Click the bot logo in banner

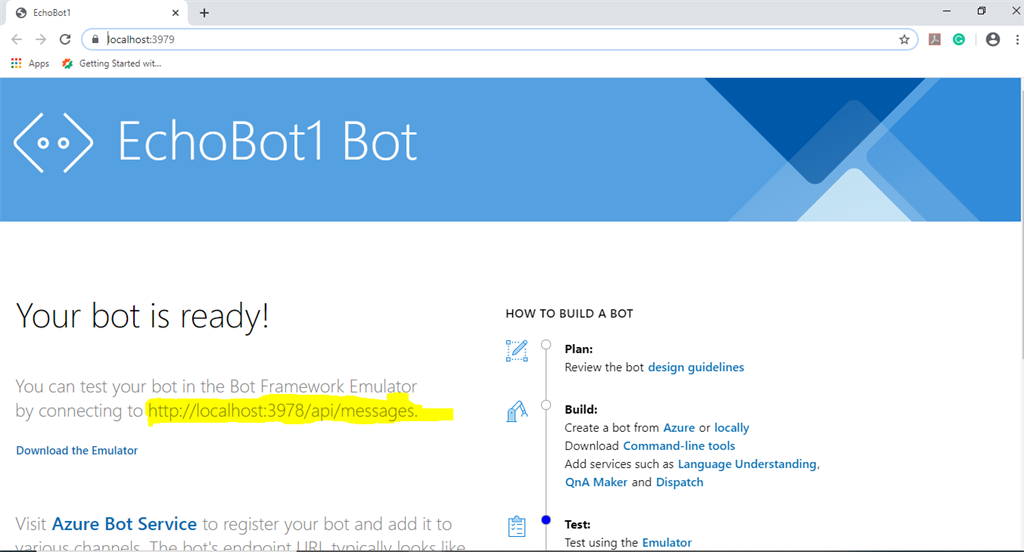coord(54,142)
